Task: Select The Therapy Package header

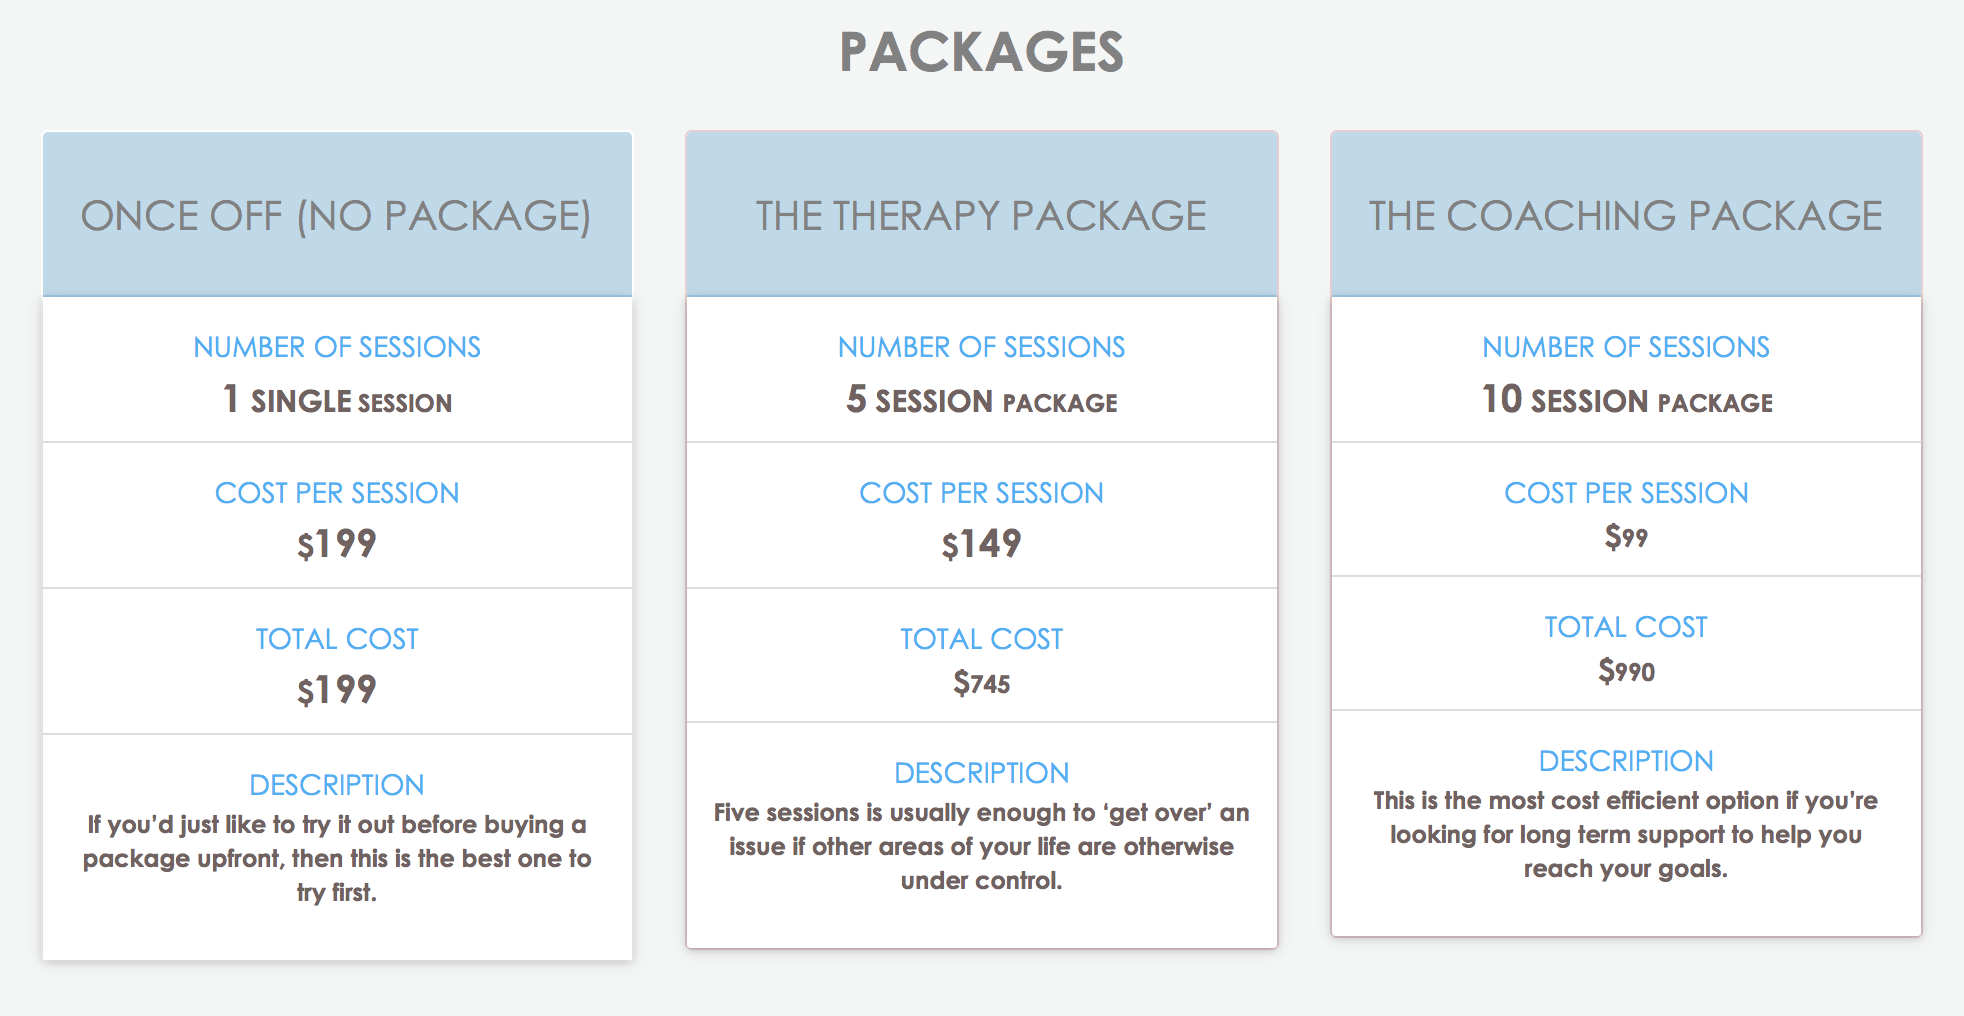Action: tap(982, 214)
